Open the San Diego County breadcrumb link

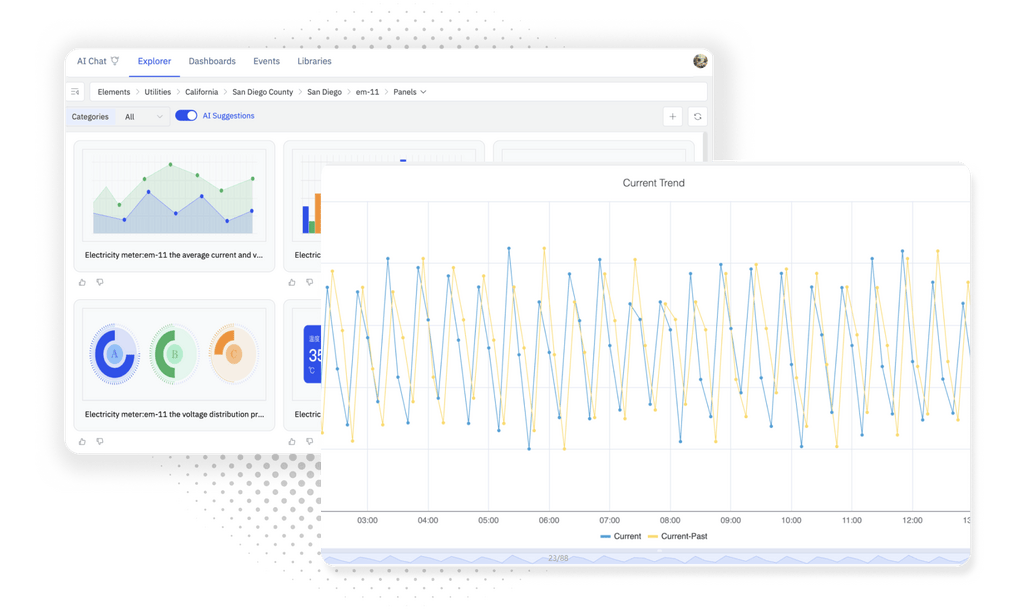point(262,91)
